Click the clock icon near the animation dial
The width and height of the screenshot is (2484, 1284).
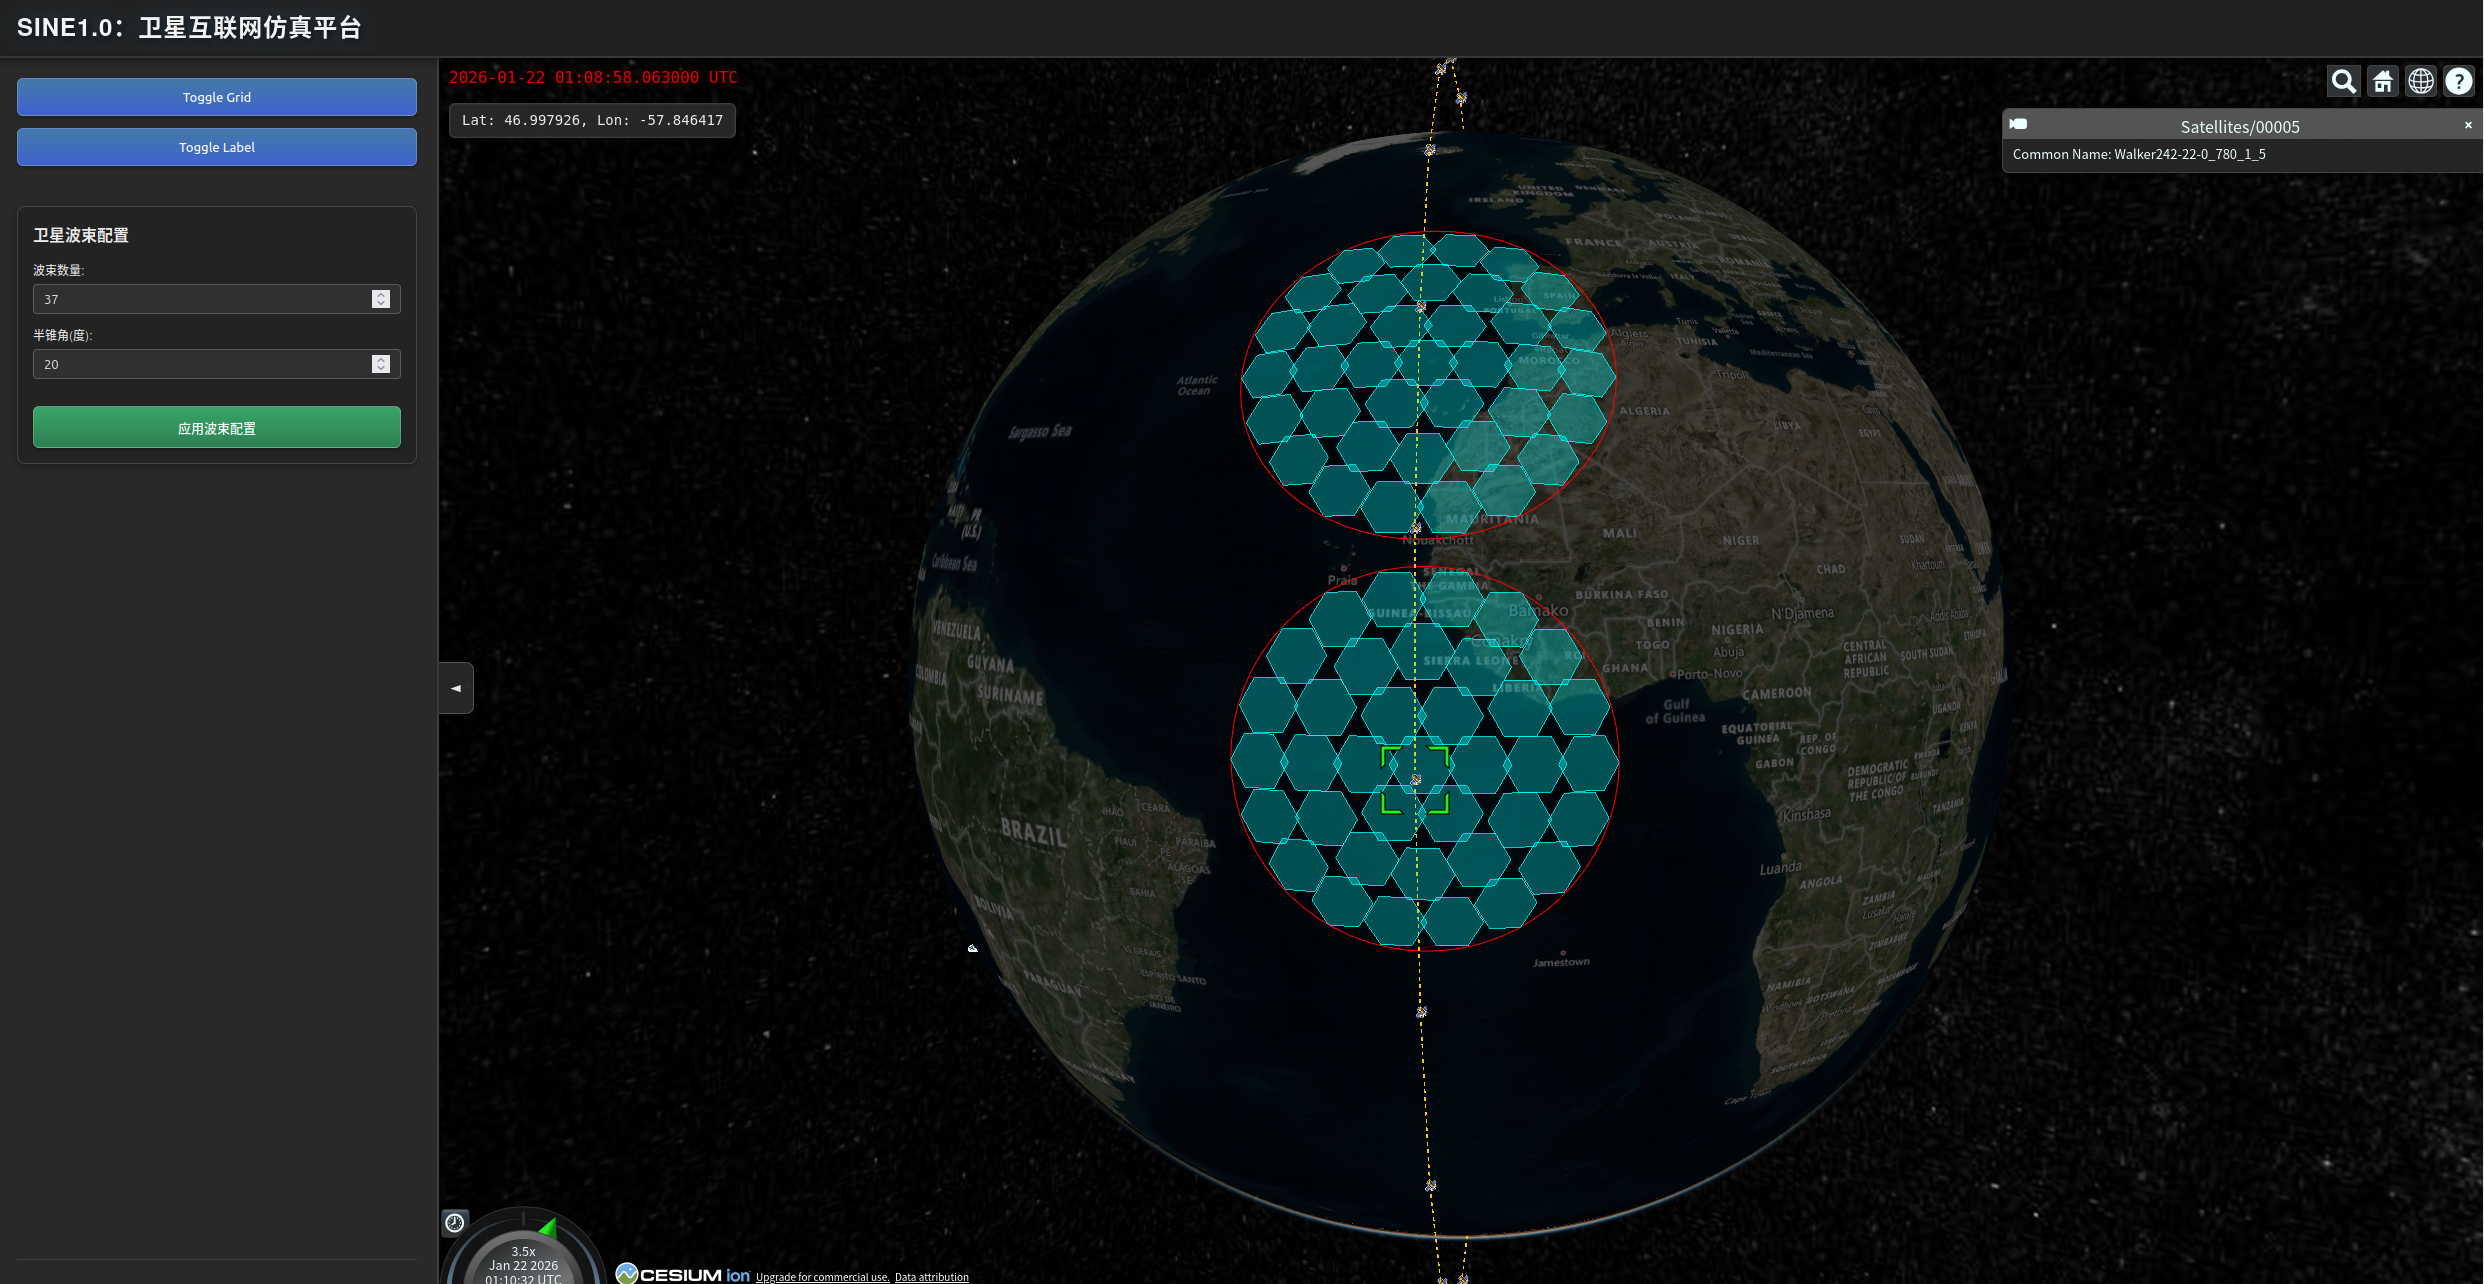click(x=455, y=1222)
